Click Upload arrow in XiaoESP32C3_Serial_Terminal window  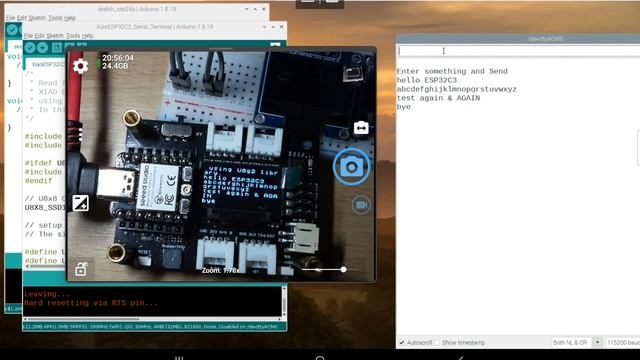click(x=42, y=48)
